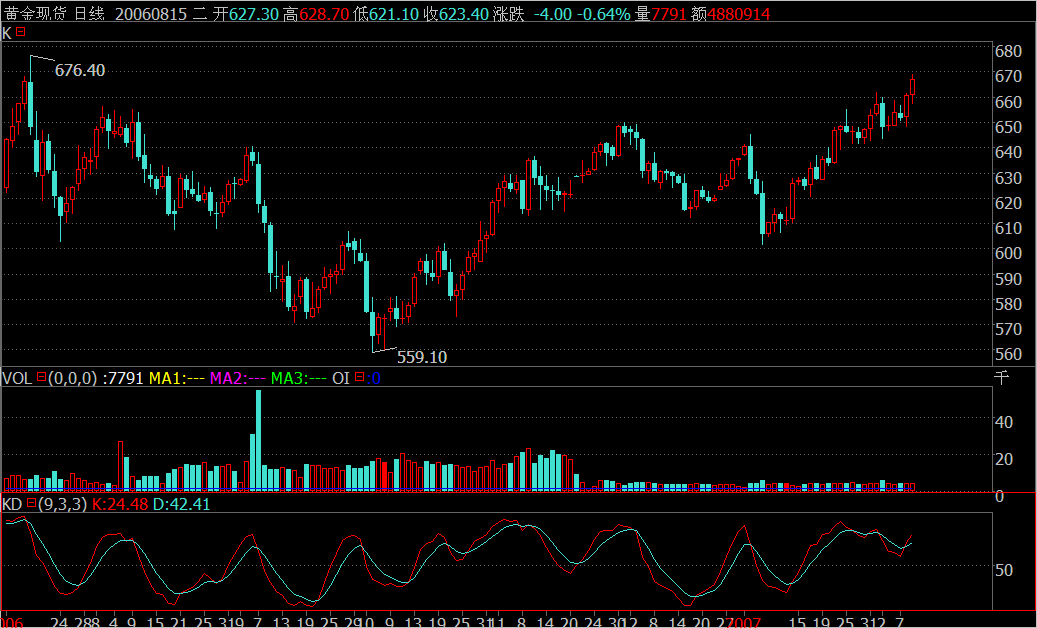Click the percent change -0.64%
This screenshot has height=628, width=1037.
tap(603, 14)
